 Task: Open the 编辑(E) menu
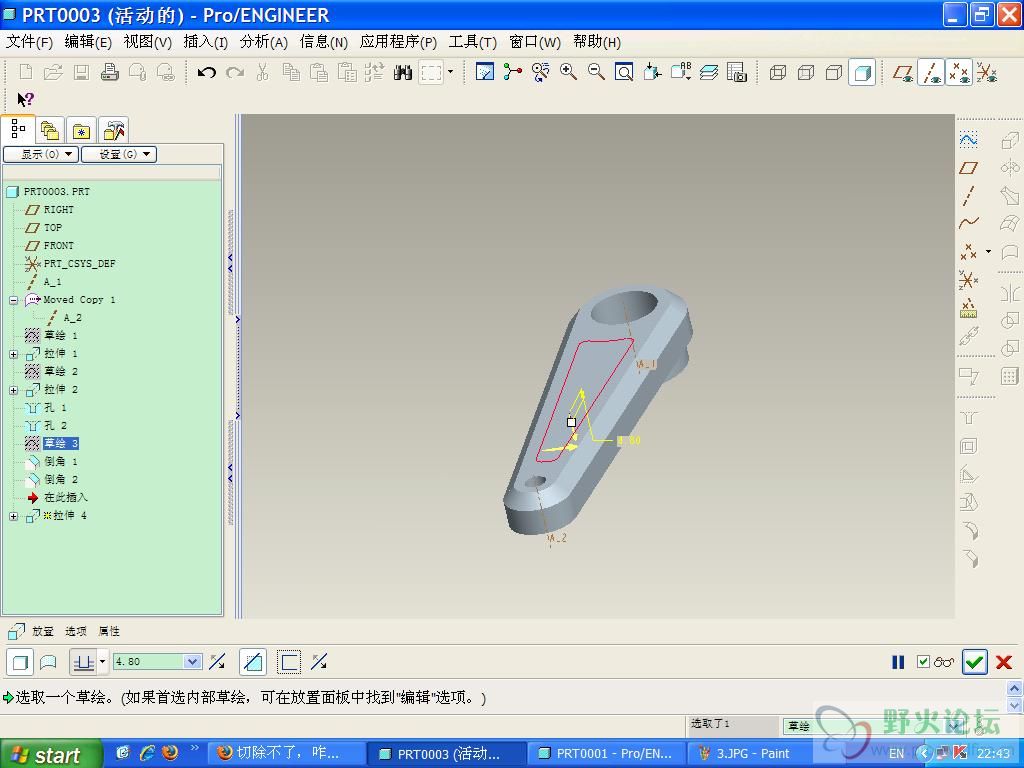coord(88,42)
